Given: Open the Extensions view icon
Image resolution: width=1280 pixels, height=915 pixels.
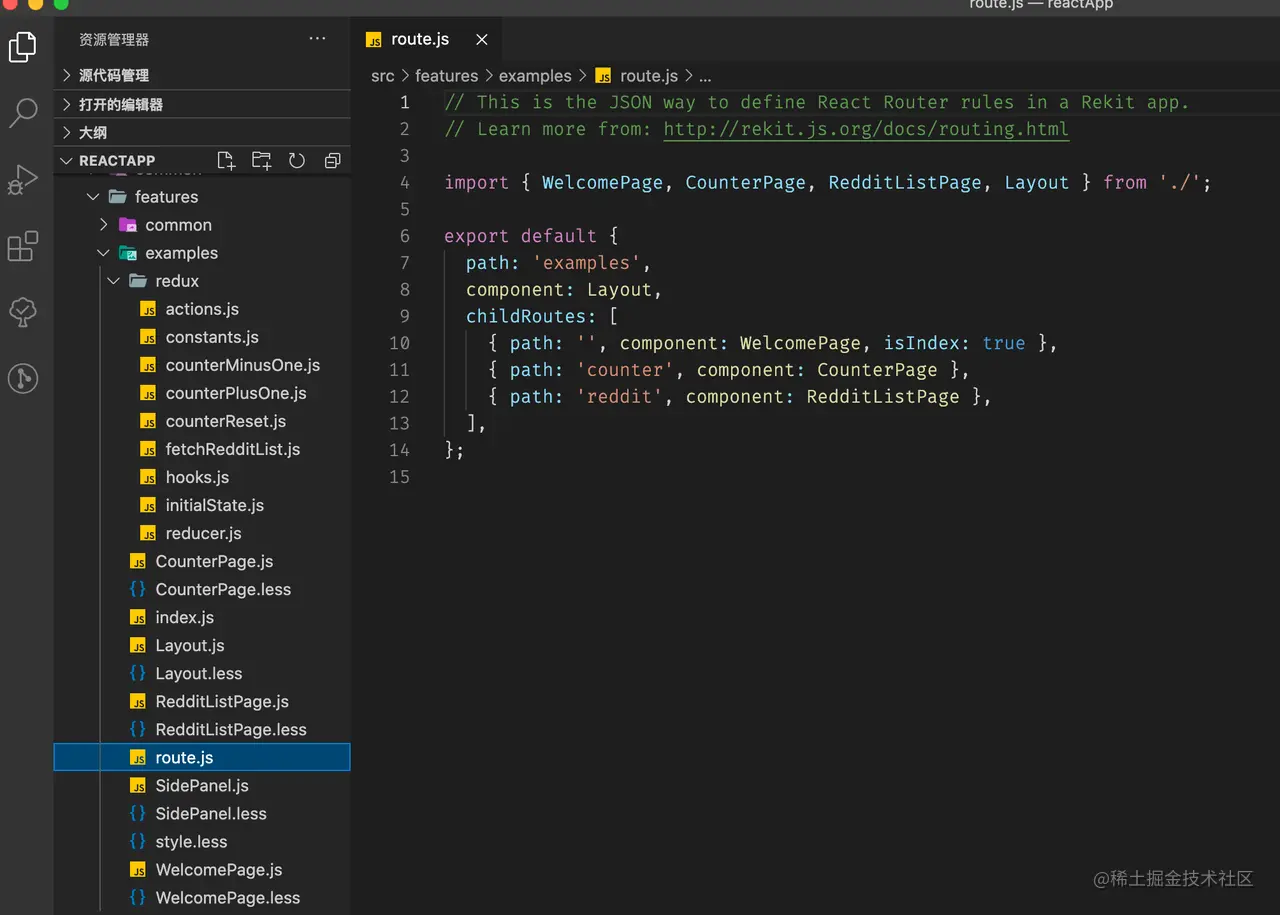Looking at the screenshot, I should pyautogui.click(x=23, y=246).
